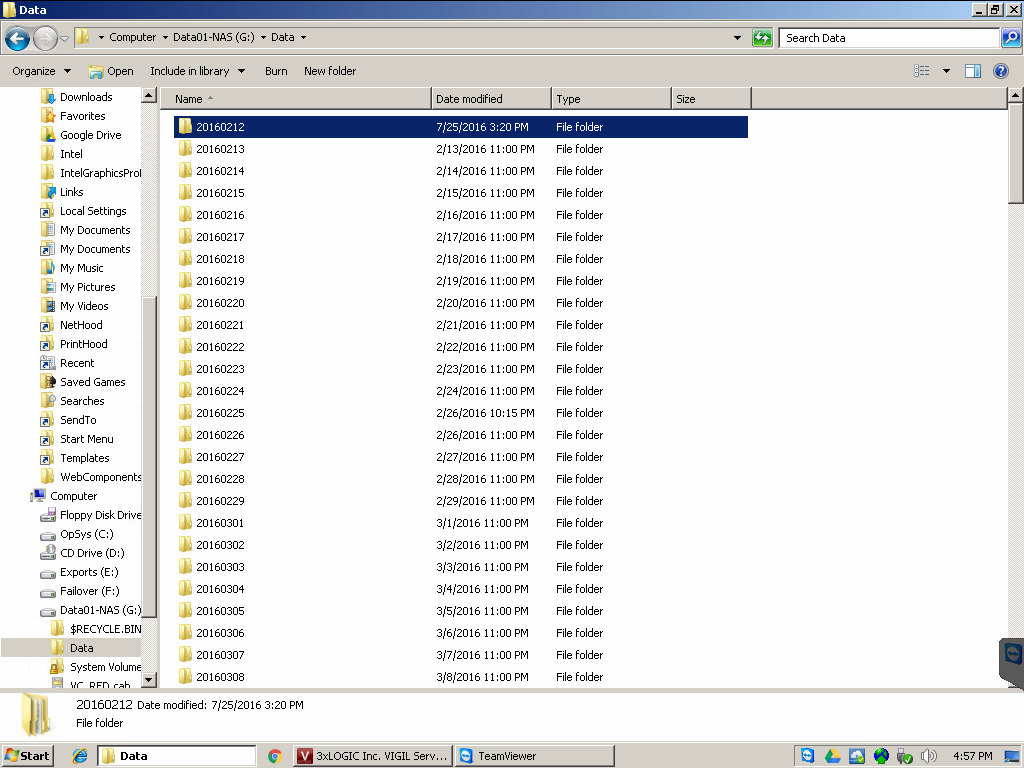Select the 20160229 folder
This screenshot has height=768, width=1024.
(220, 501)
